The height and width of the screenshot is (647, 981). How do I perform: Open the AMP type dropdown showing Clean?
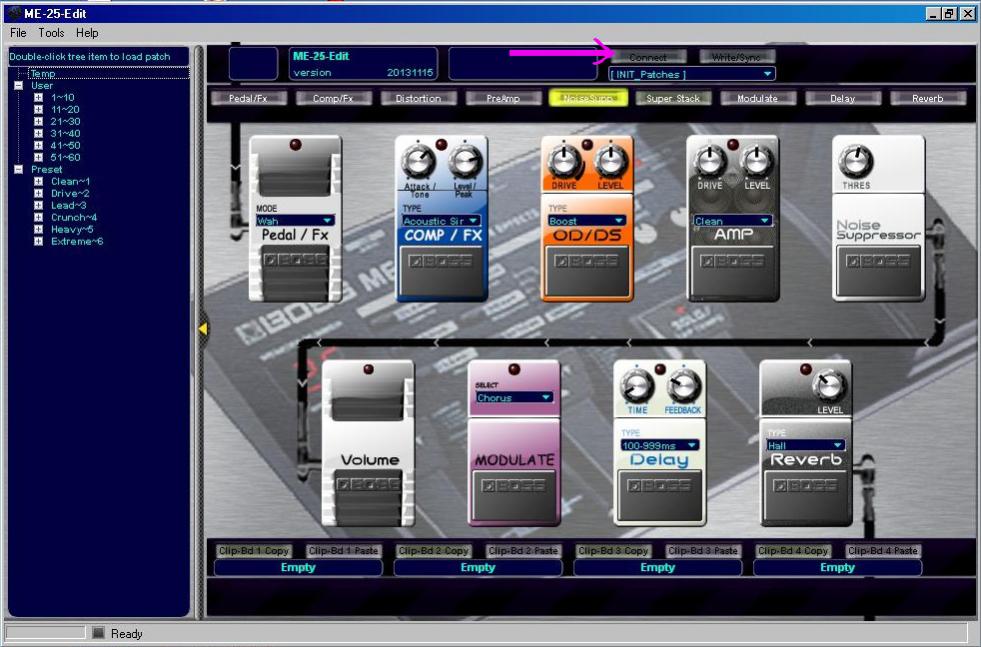tap(733, 221)
